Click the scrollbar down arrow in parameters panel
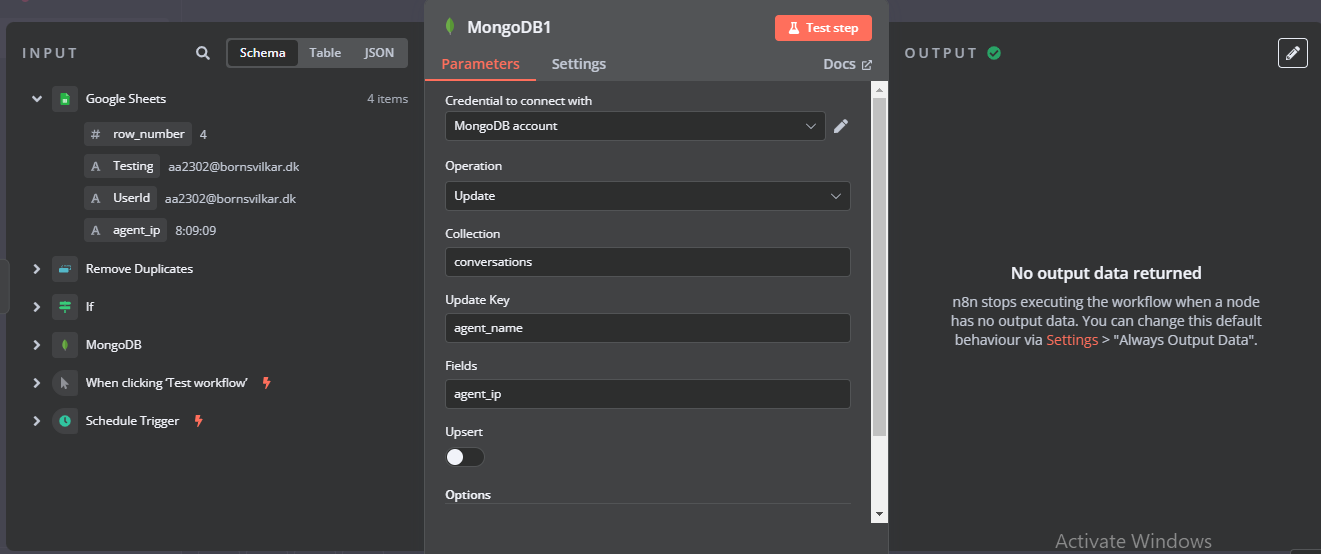The image size is (1321, 554). click(x=879, y=514)
